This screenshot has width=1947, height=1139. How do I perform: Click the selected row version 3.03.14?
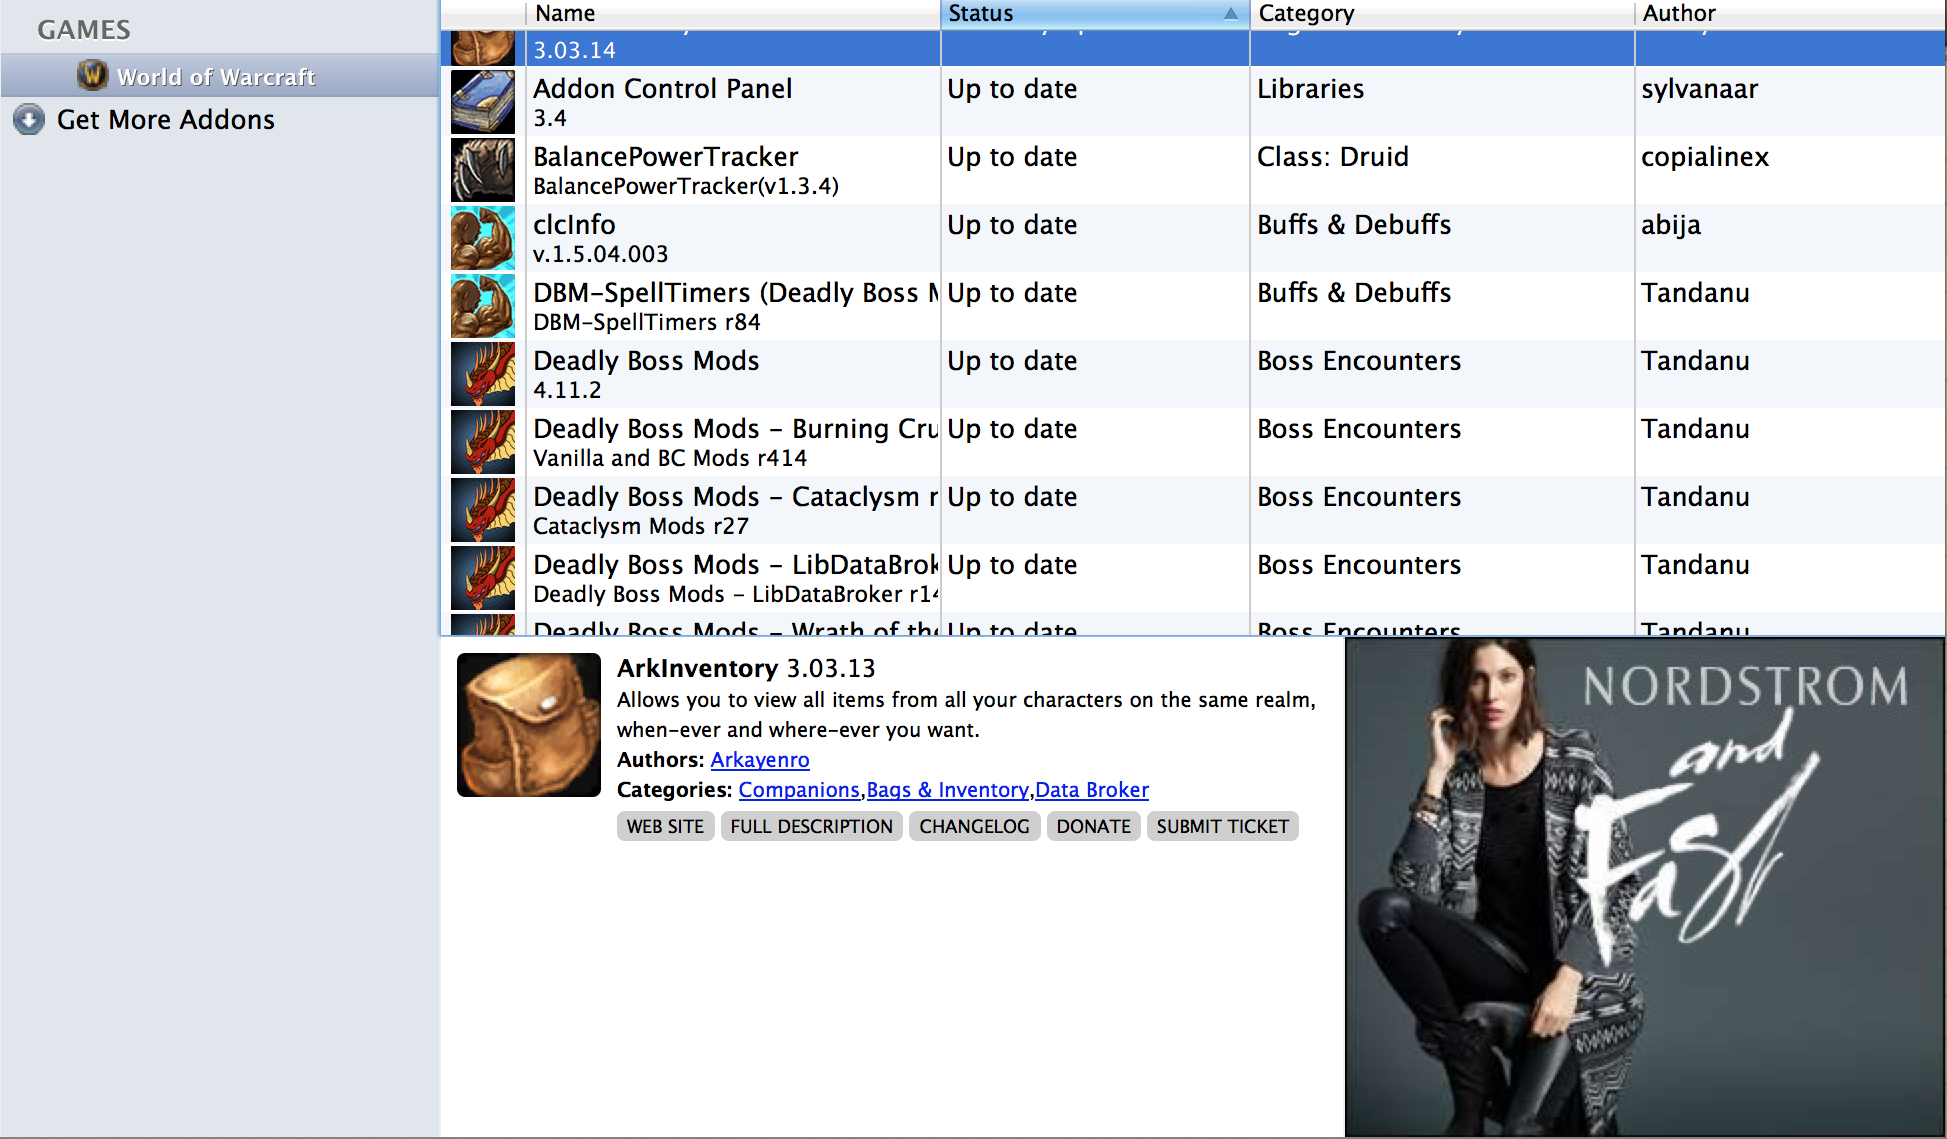(x=574, y=50)
